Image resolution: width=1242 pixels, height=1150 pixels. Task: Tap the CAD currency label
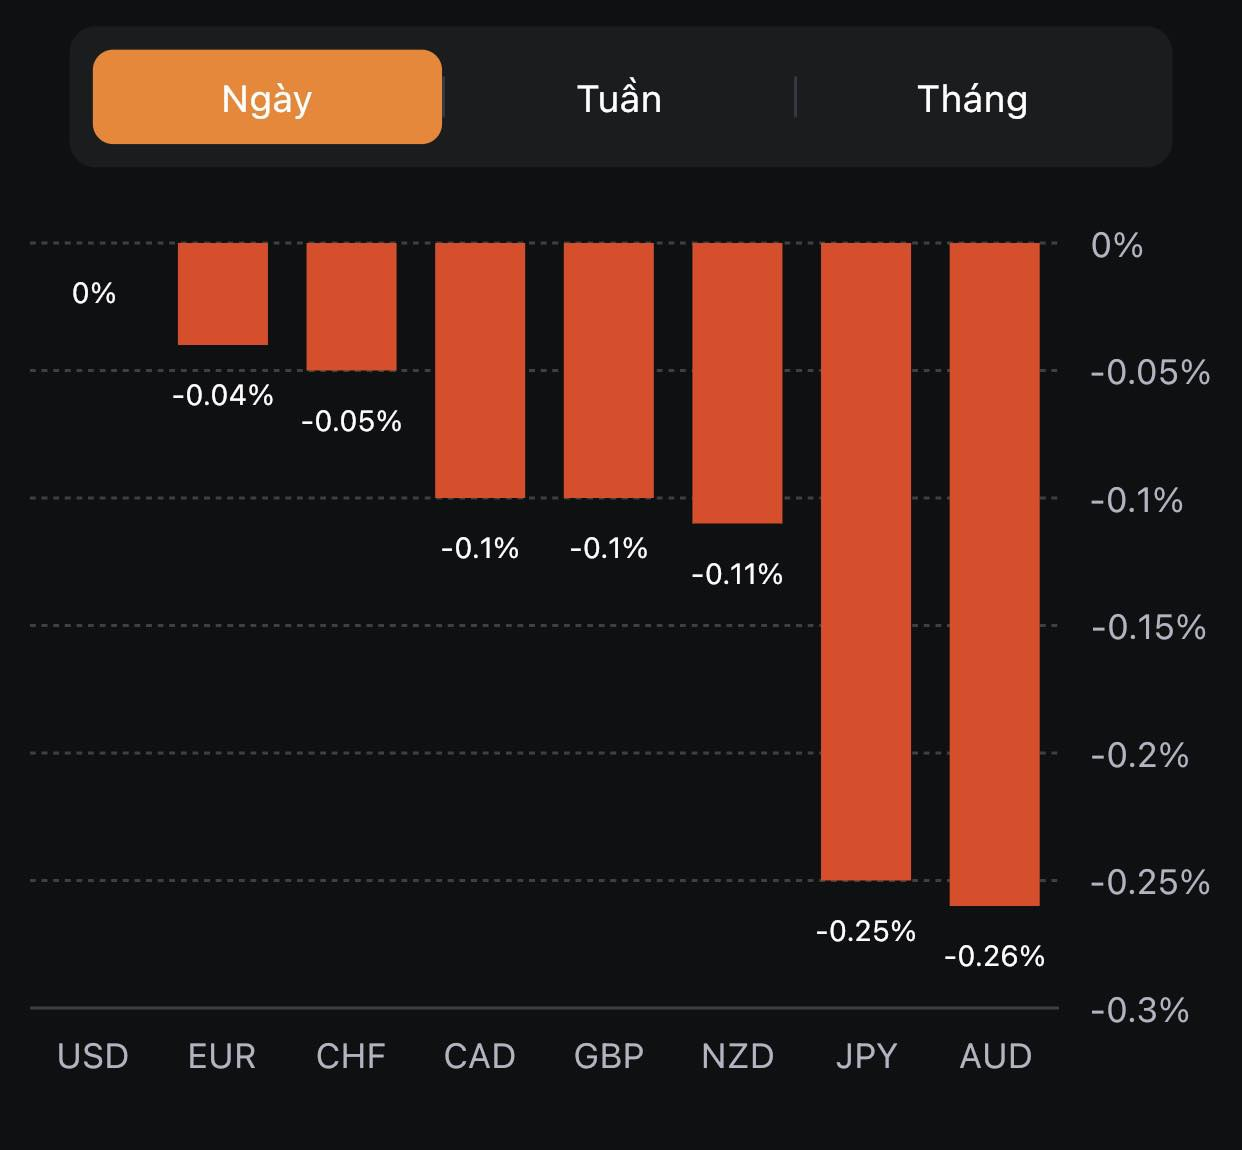(x=480, y=1056)
